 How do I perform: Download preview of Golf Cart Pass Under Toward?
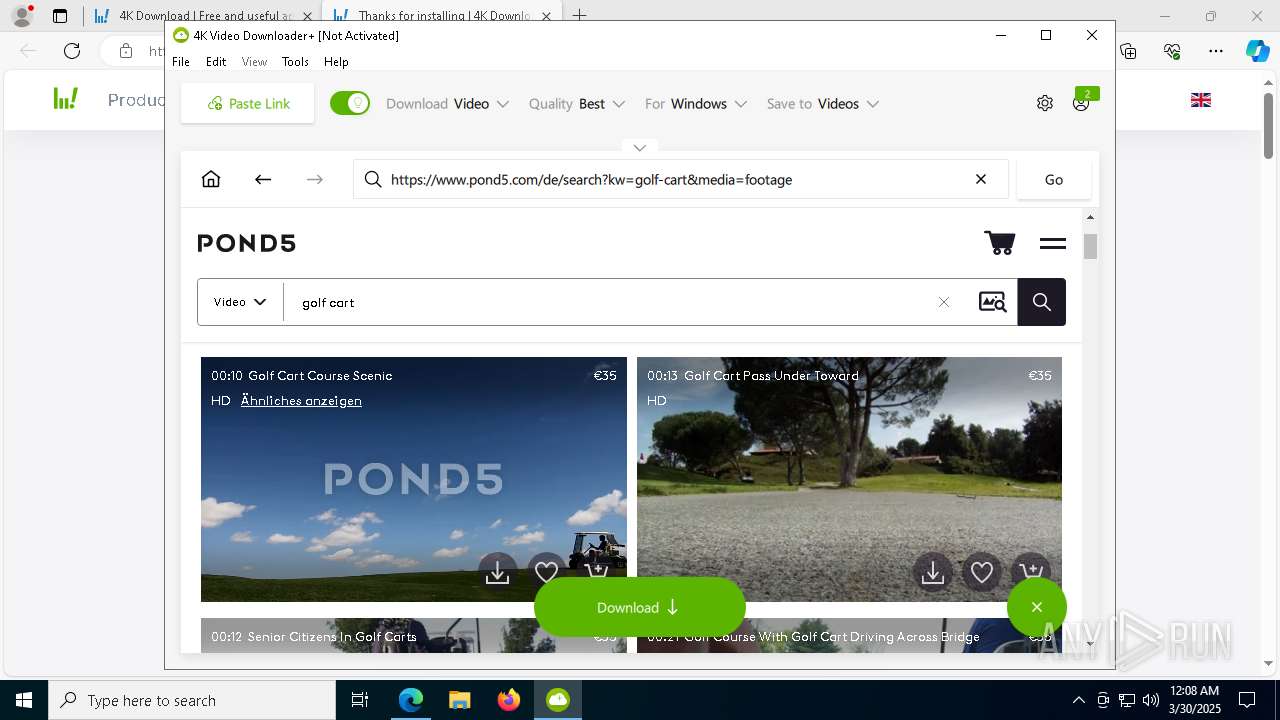click(x=933, y=573)
